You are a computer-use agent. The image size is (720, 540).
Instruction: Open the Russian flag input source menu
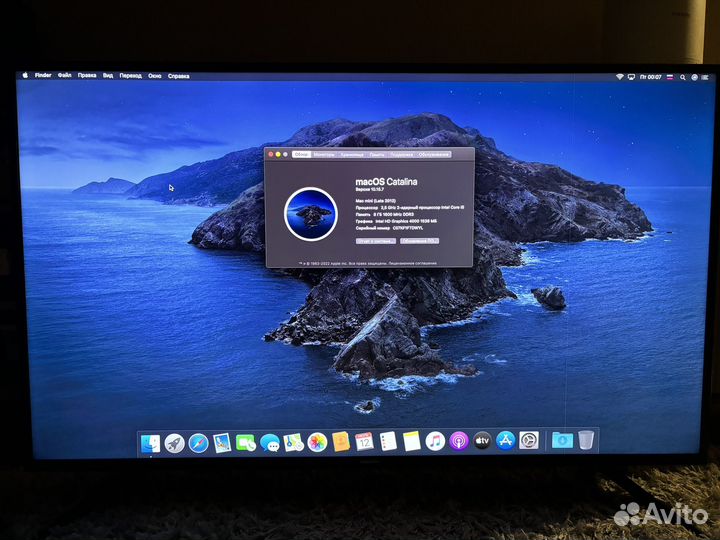pyautogui.click(x=670, y=78)
